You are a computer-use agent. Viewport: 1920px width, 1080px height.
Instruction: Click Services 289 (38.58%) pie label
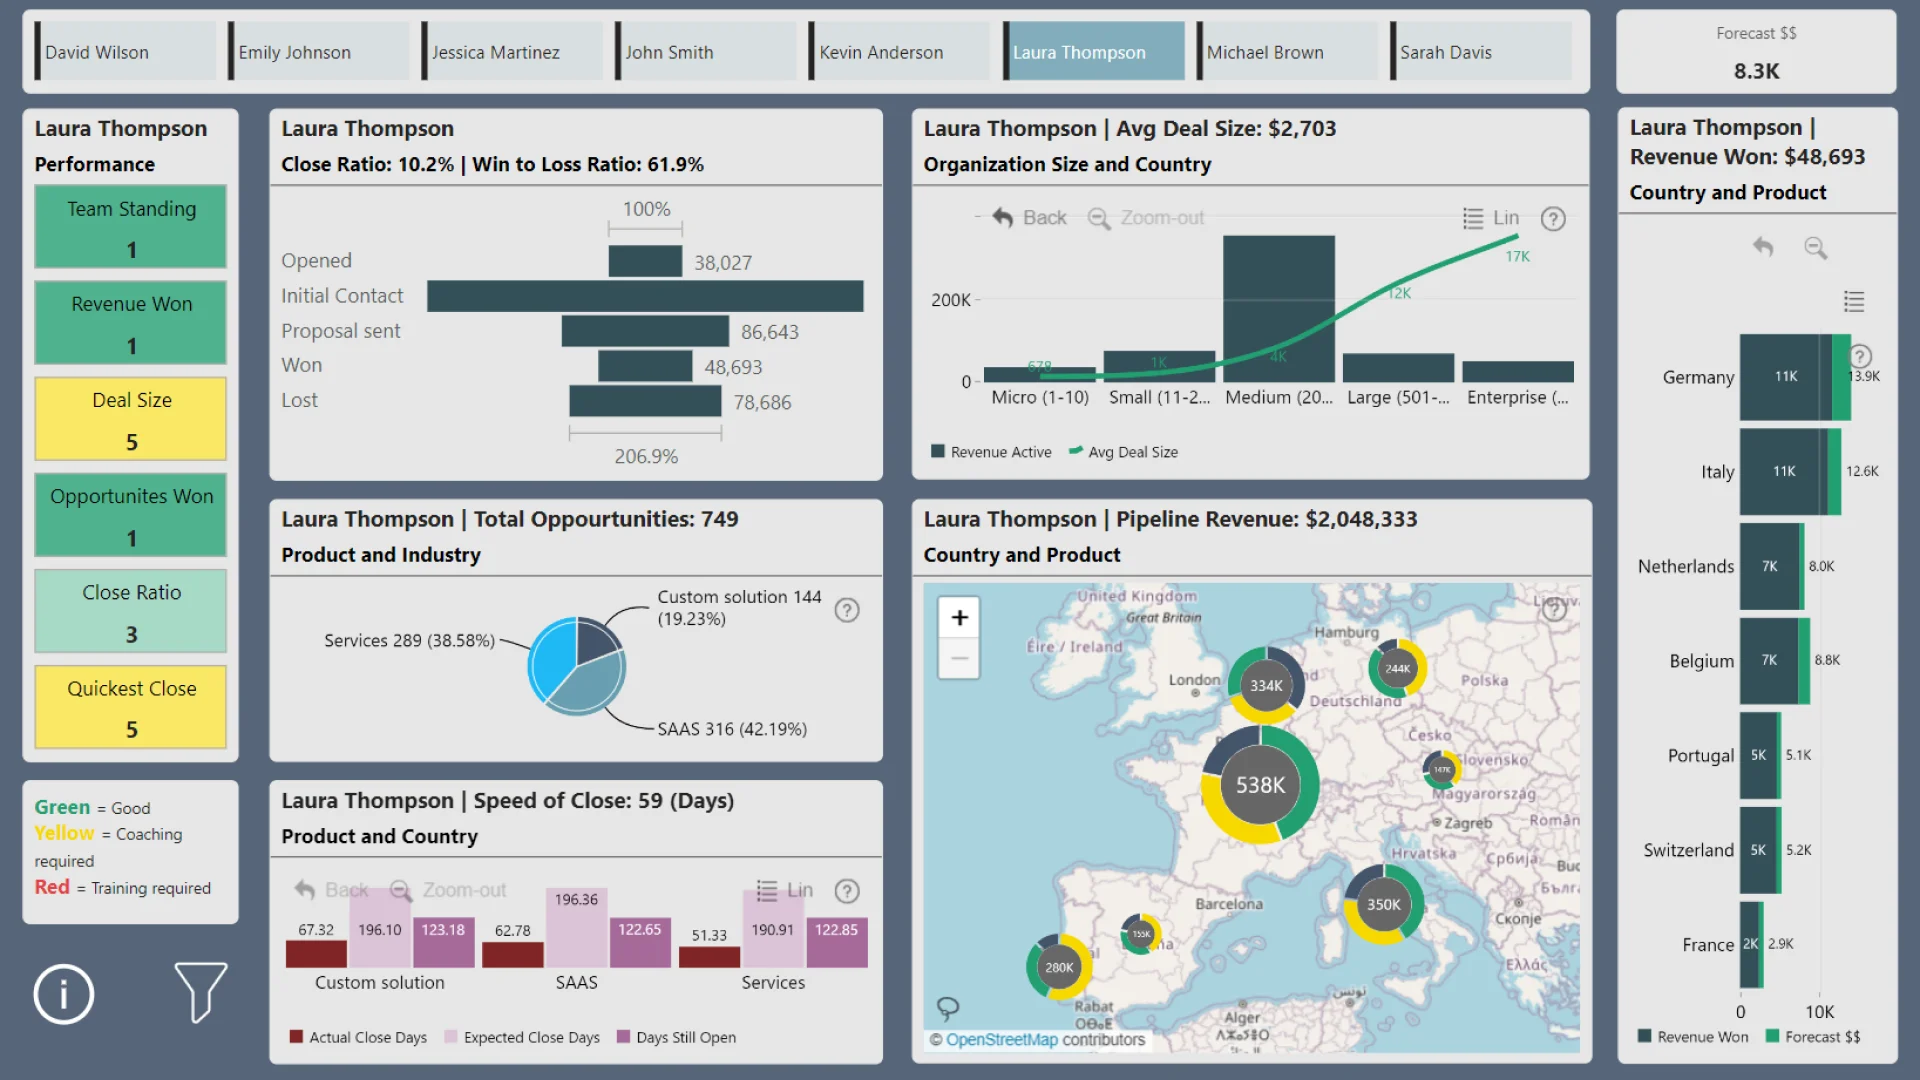(x=409, y=640)
